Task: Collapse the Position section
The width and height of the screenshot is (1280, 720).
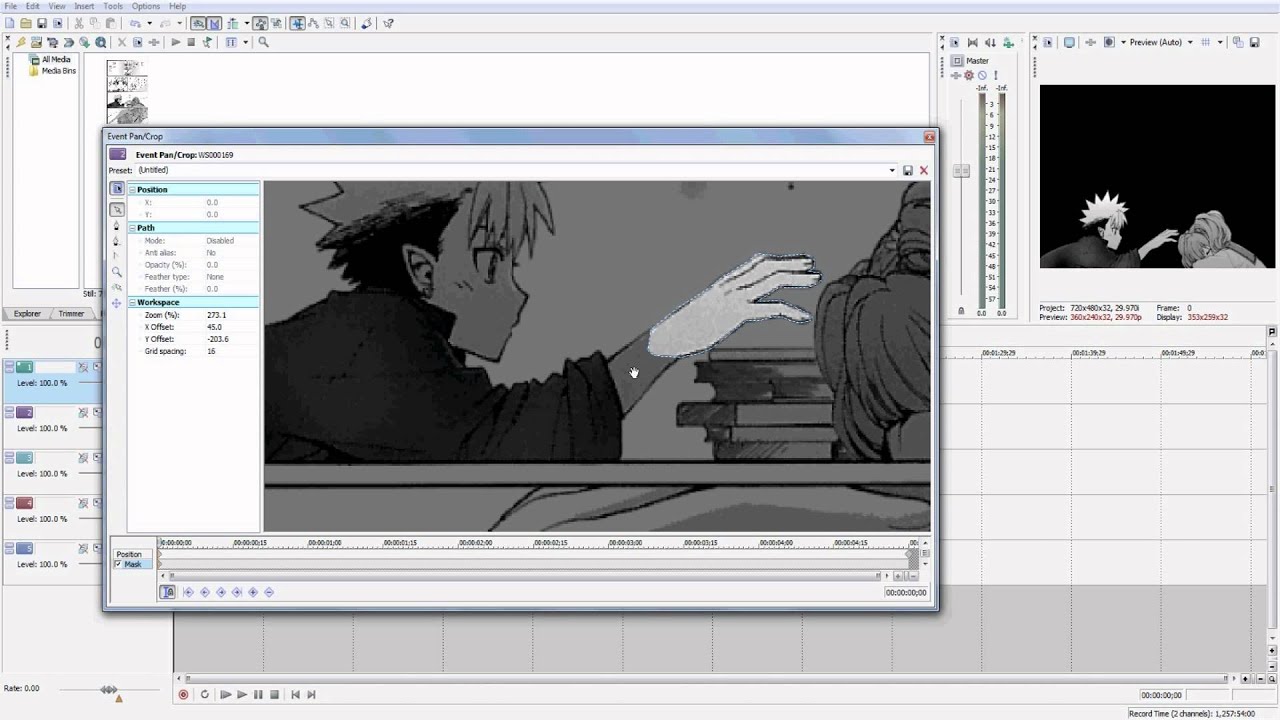Action: (132, 189)
